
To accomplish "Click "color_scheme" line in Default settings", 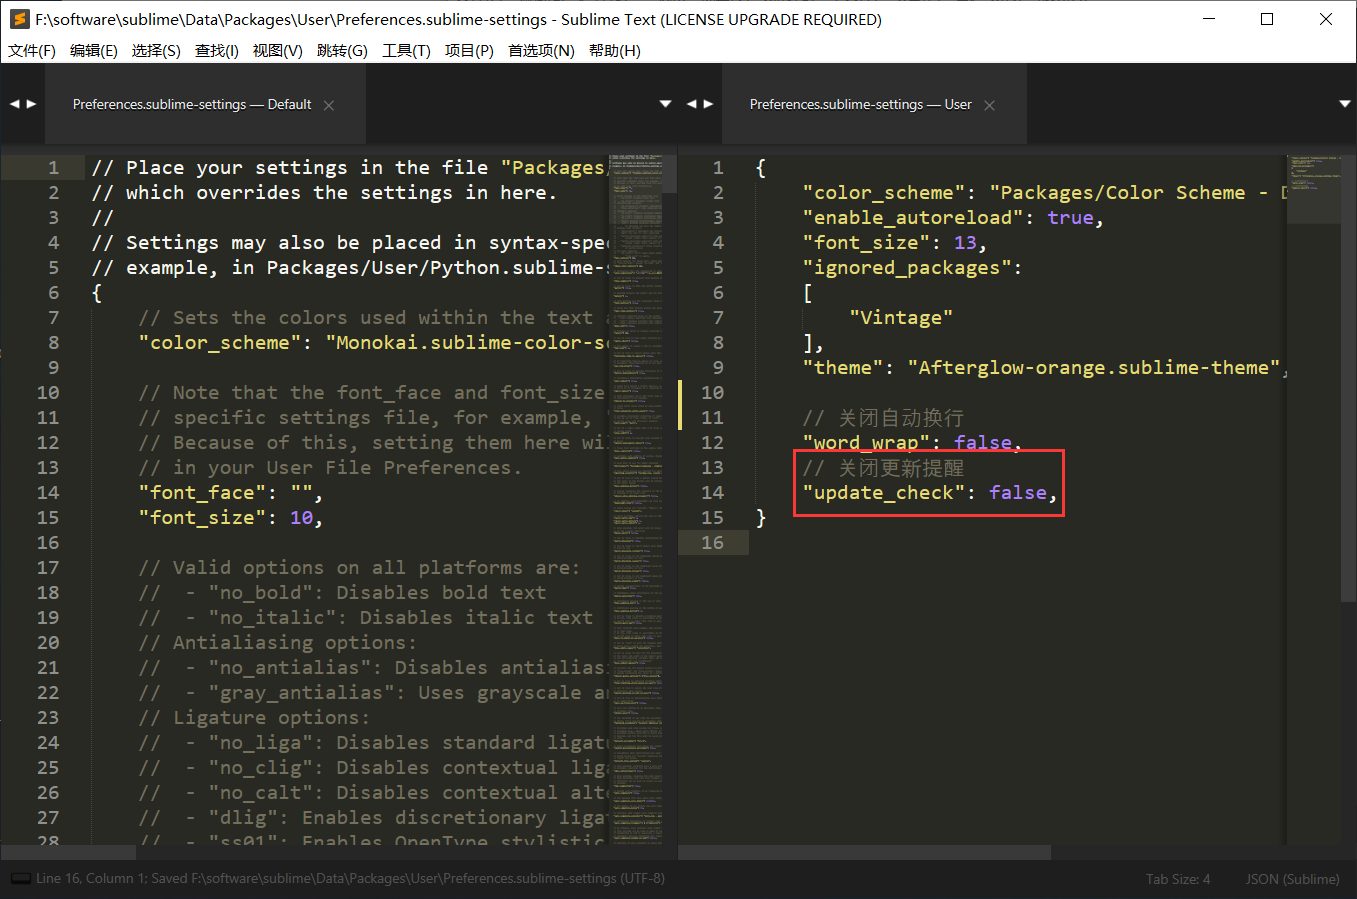I will (373, 343).
